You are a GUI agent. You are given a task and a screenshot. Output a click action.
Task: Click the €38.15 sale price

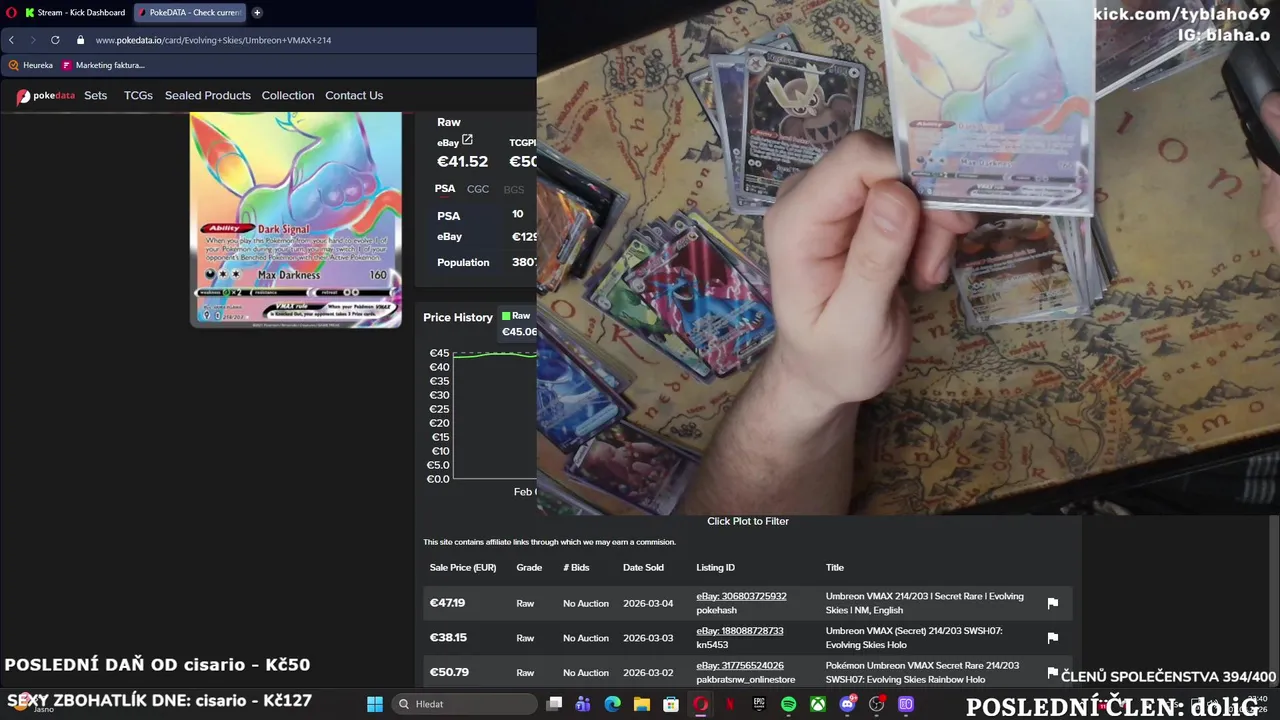[x=448, y=638]
